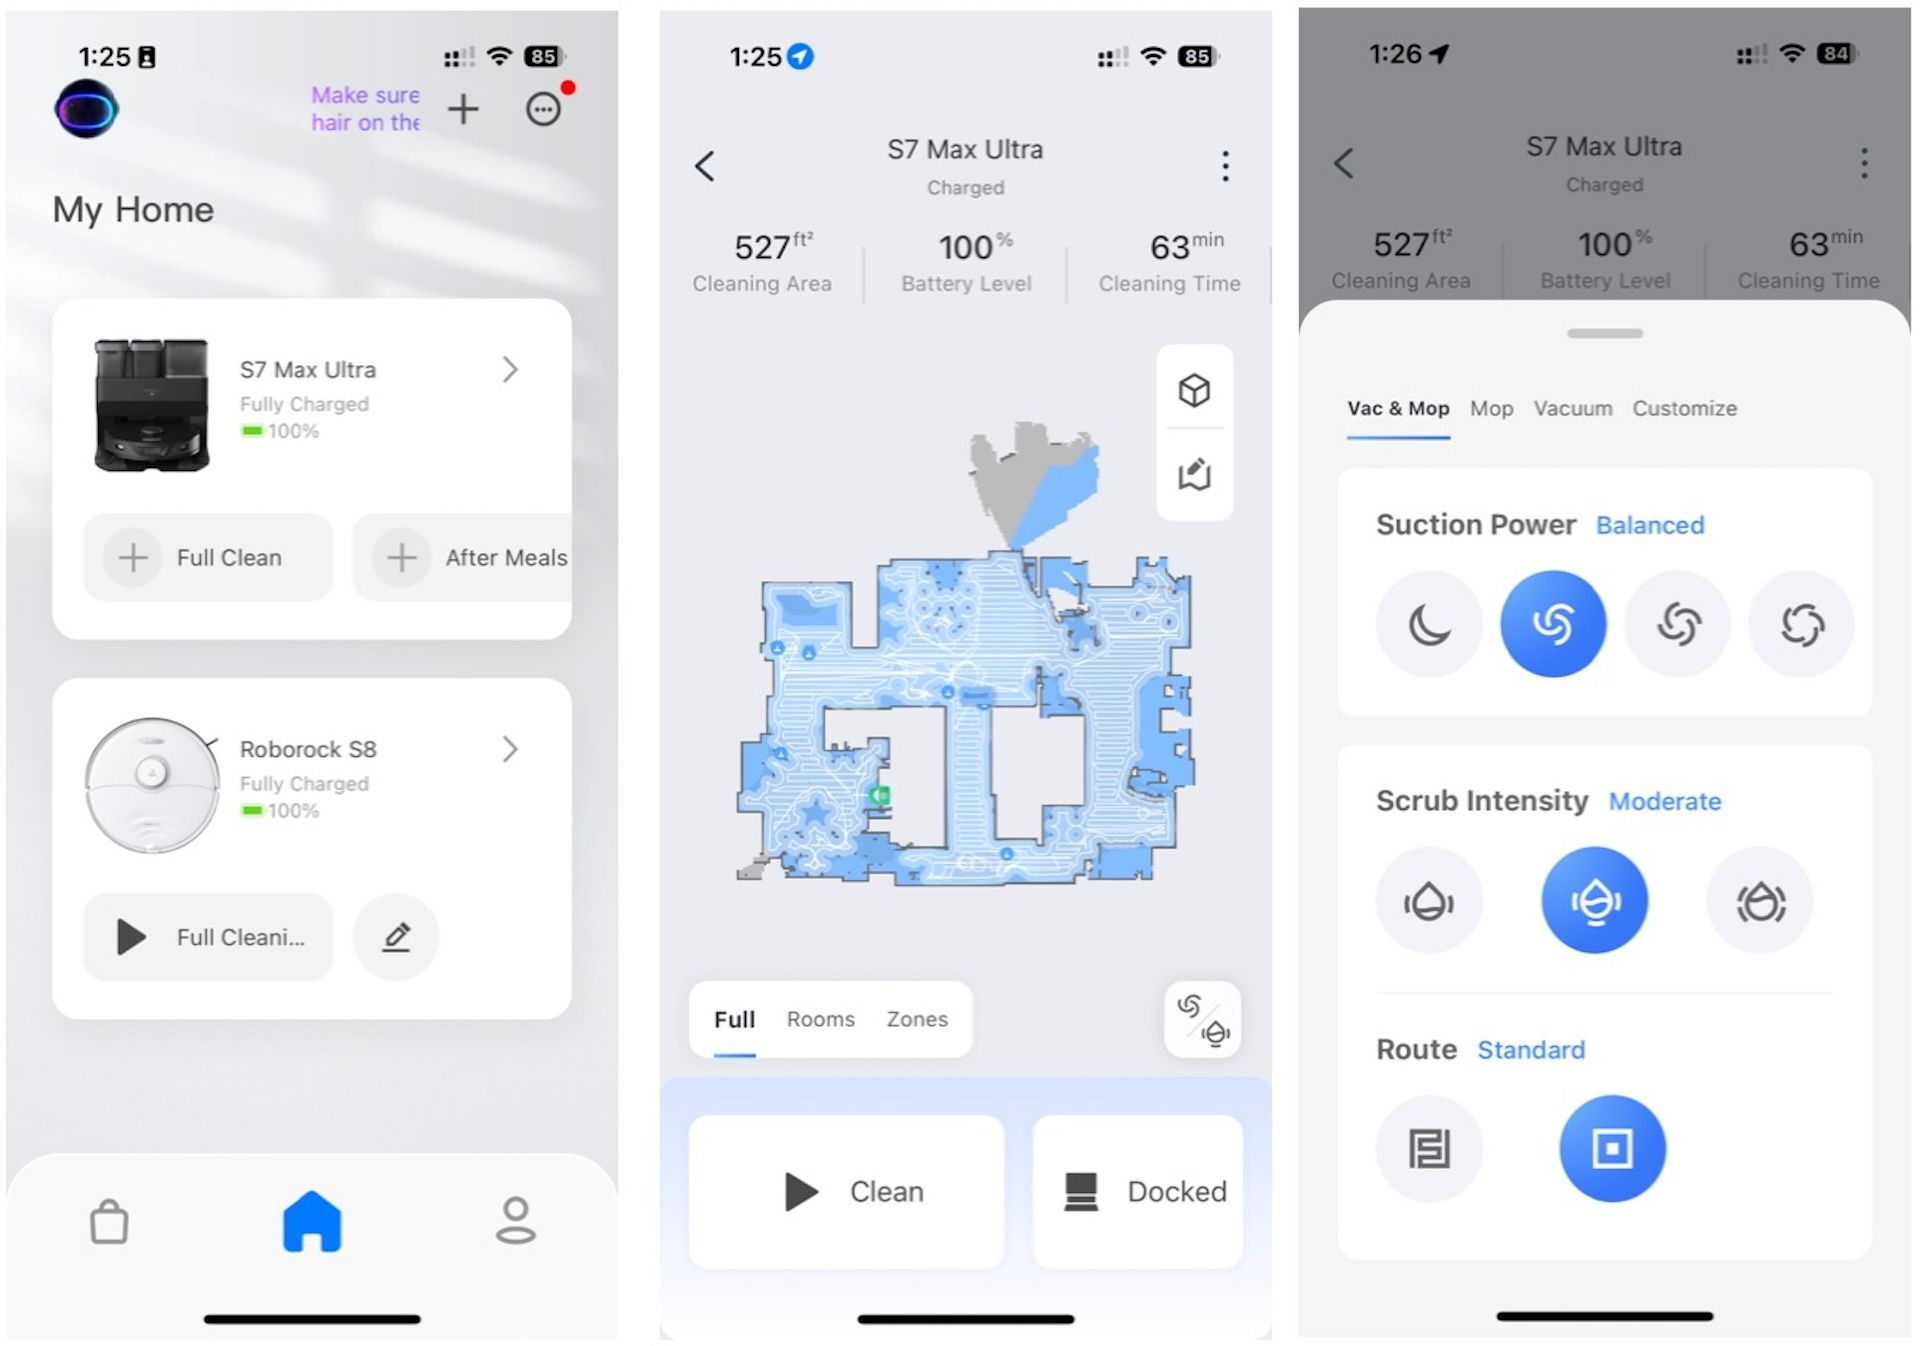Select Max suction power mode
The height and width of the screenshot is (1346, 1920).
point(1805,623)
